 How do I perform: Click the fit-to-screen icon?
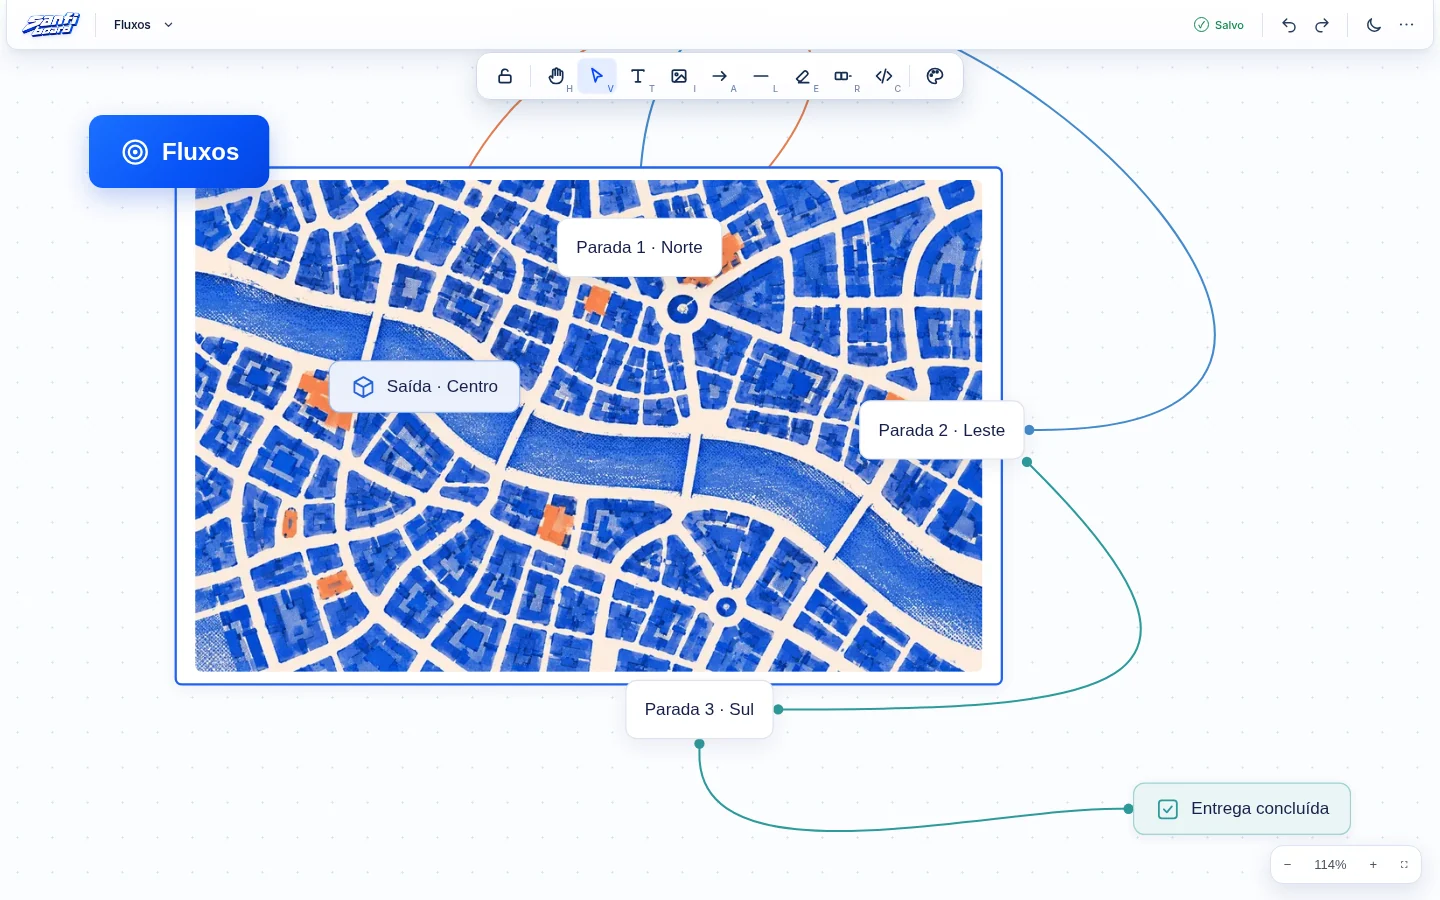tap(1404, 865)
